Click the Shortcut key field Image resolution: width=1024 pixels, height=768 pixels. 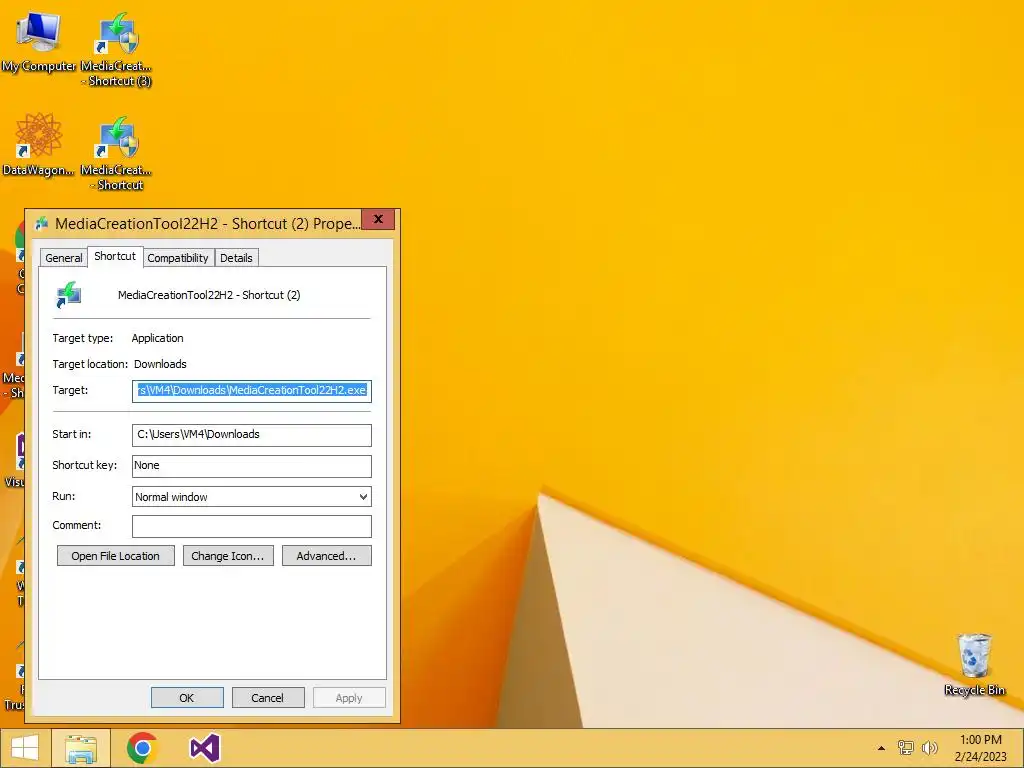251,466
